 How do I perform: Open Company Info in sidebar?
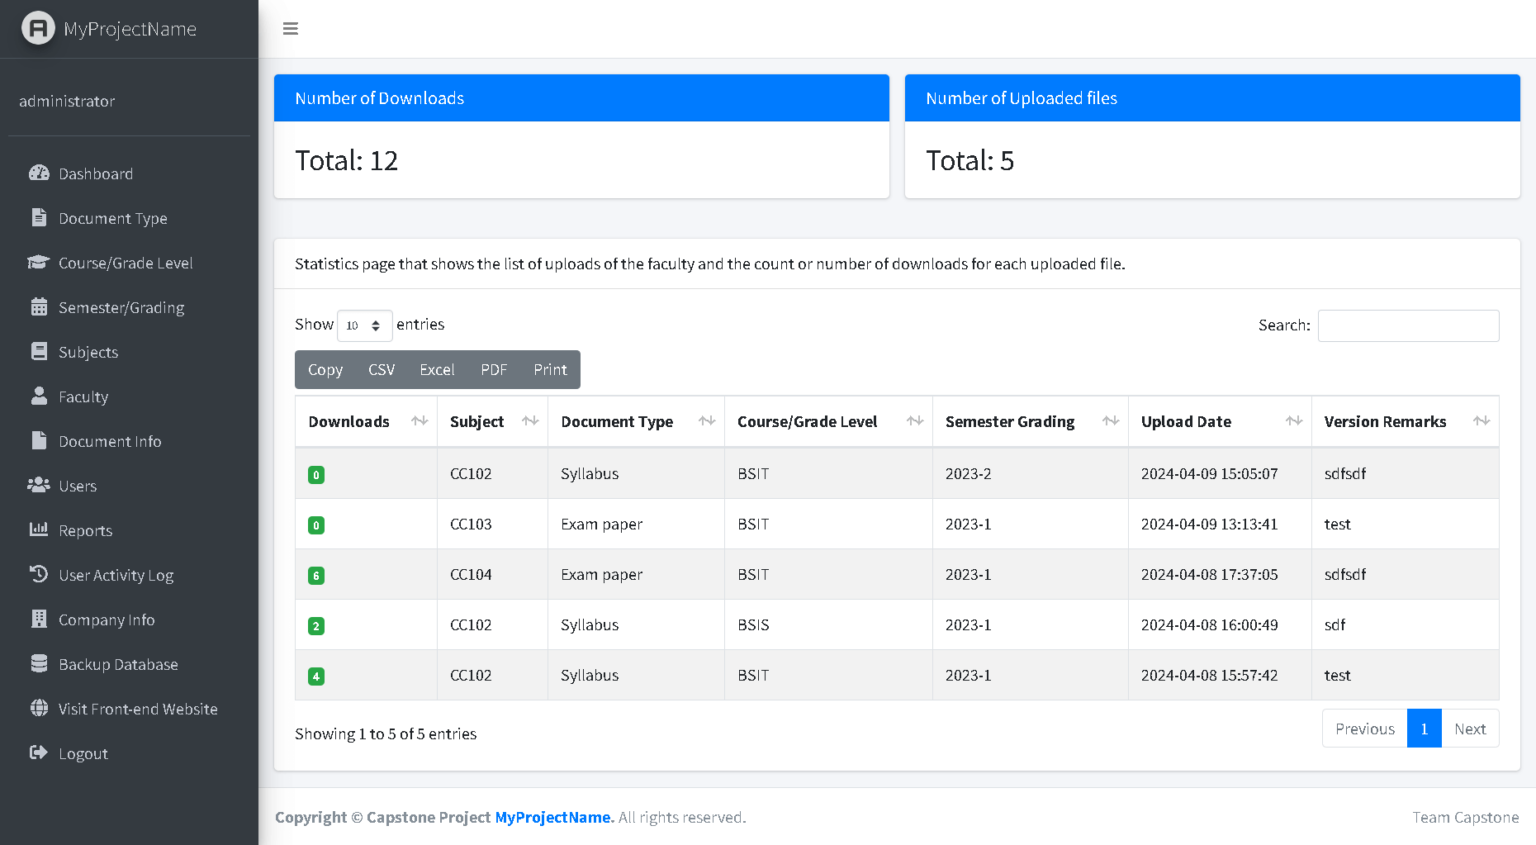pos(106,619)
